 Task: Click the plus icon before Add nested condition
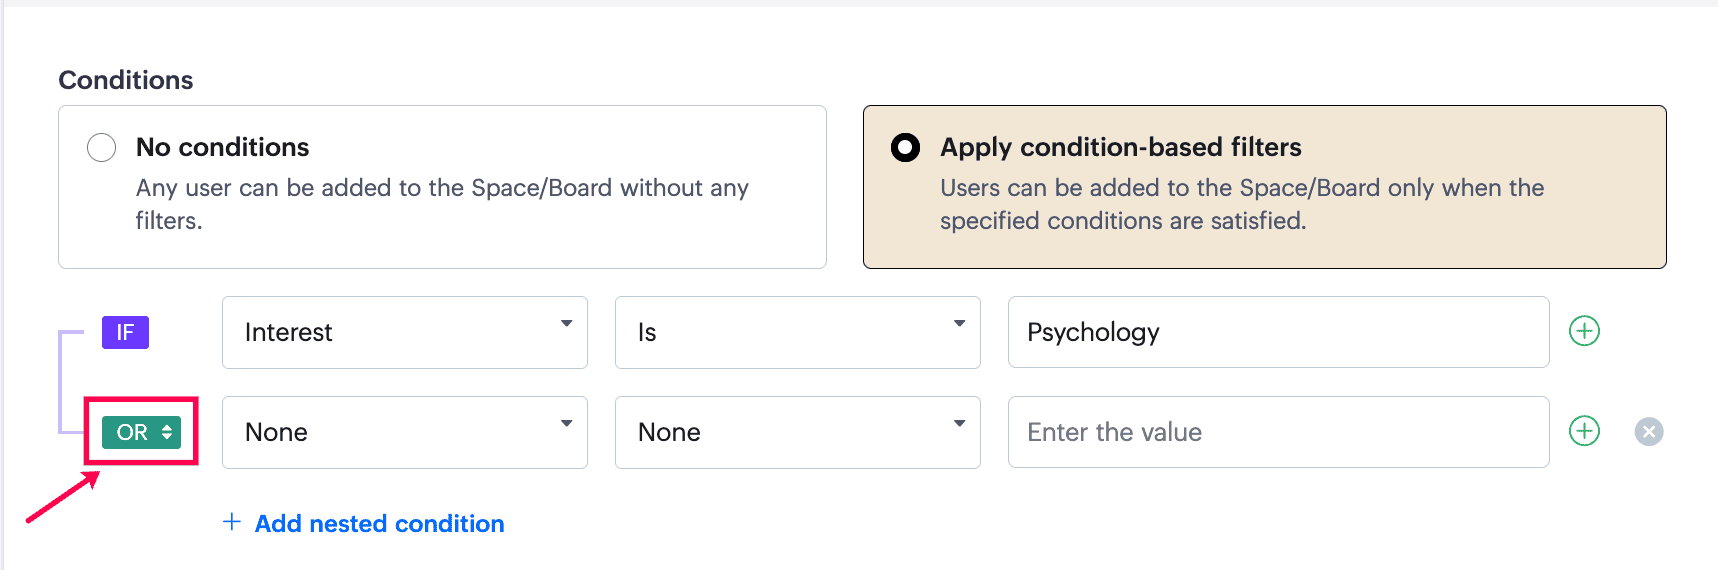click(x=232, y=522)
